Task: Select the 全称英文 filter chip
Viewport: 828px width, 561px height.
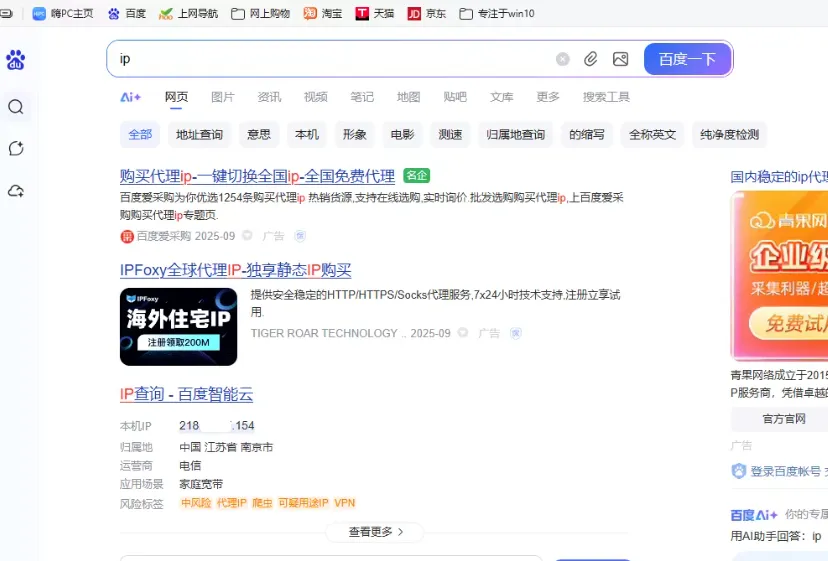Action: 653,135
